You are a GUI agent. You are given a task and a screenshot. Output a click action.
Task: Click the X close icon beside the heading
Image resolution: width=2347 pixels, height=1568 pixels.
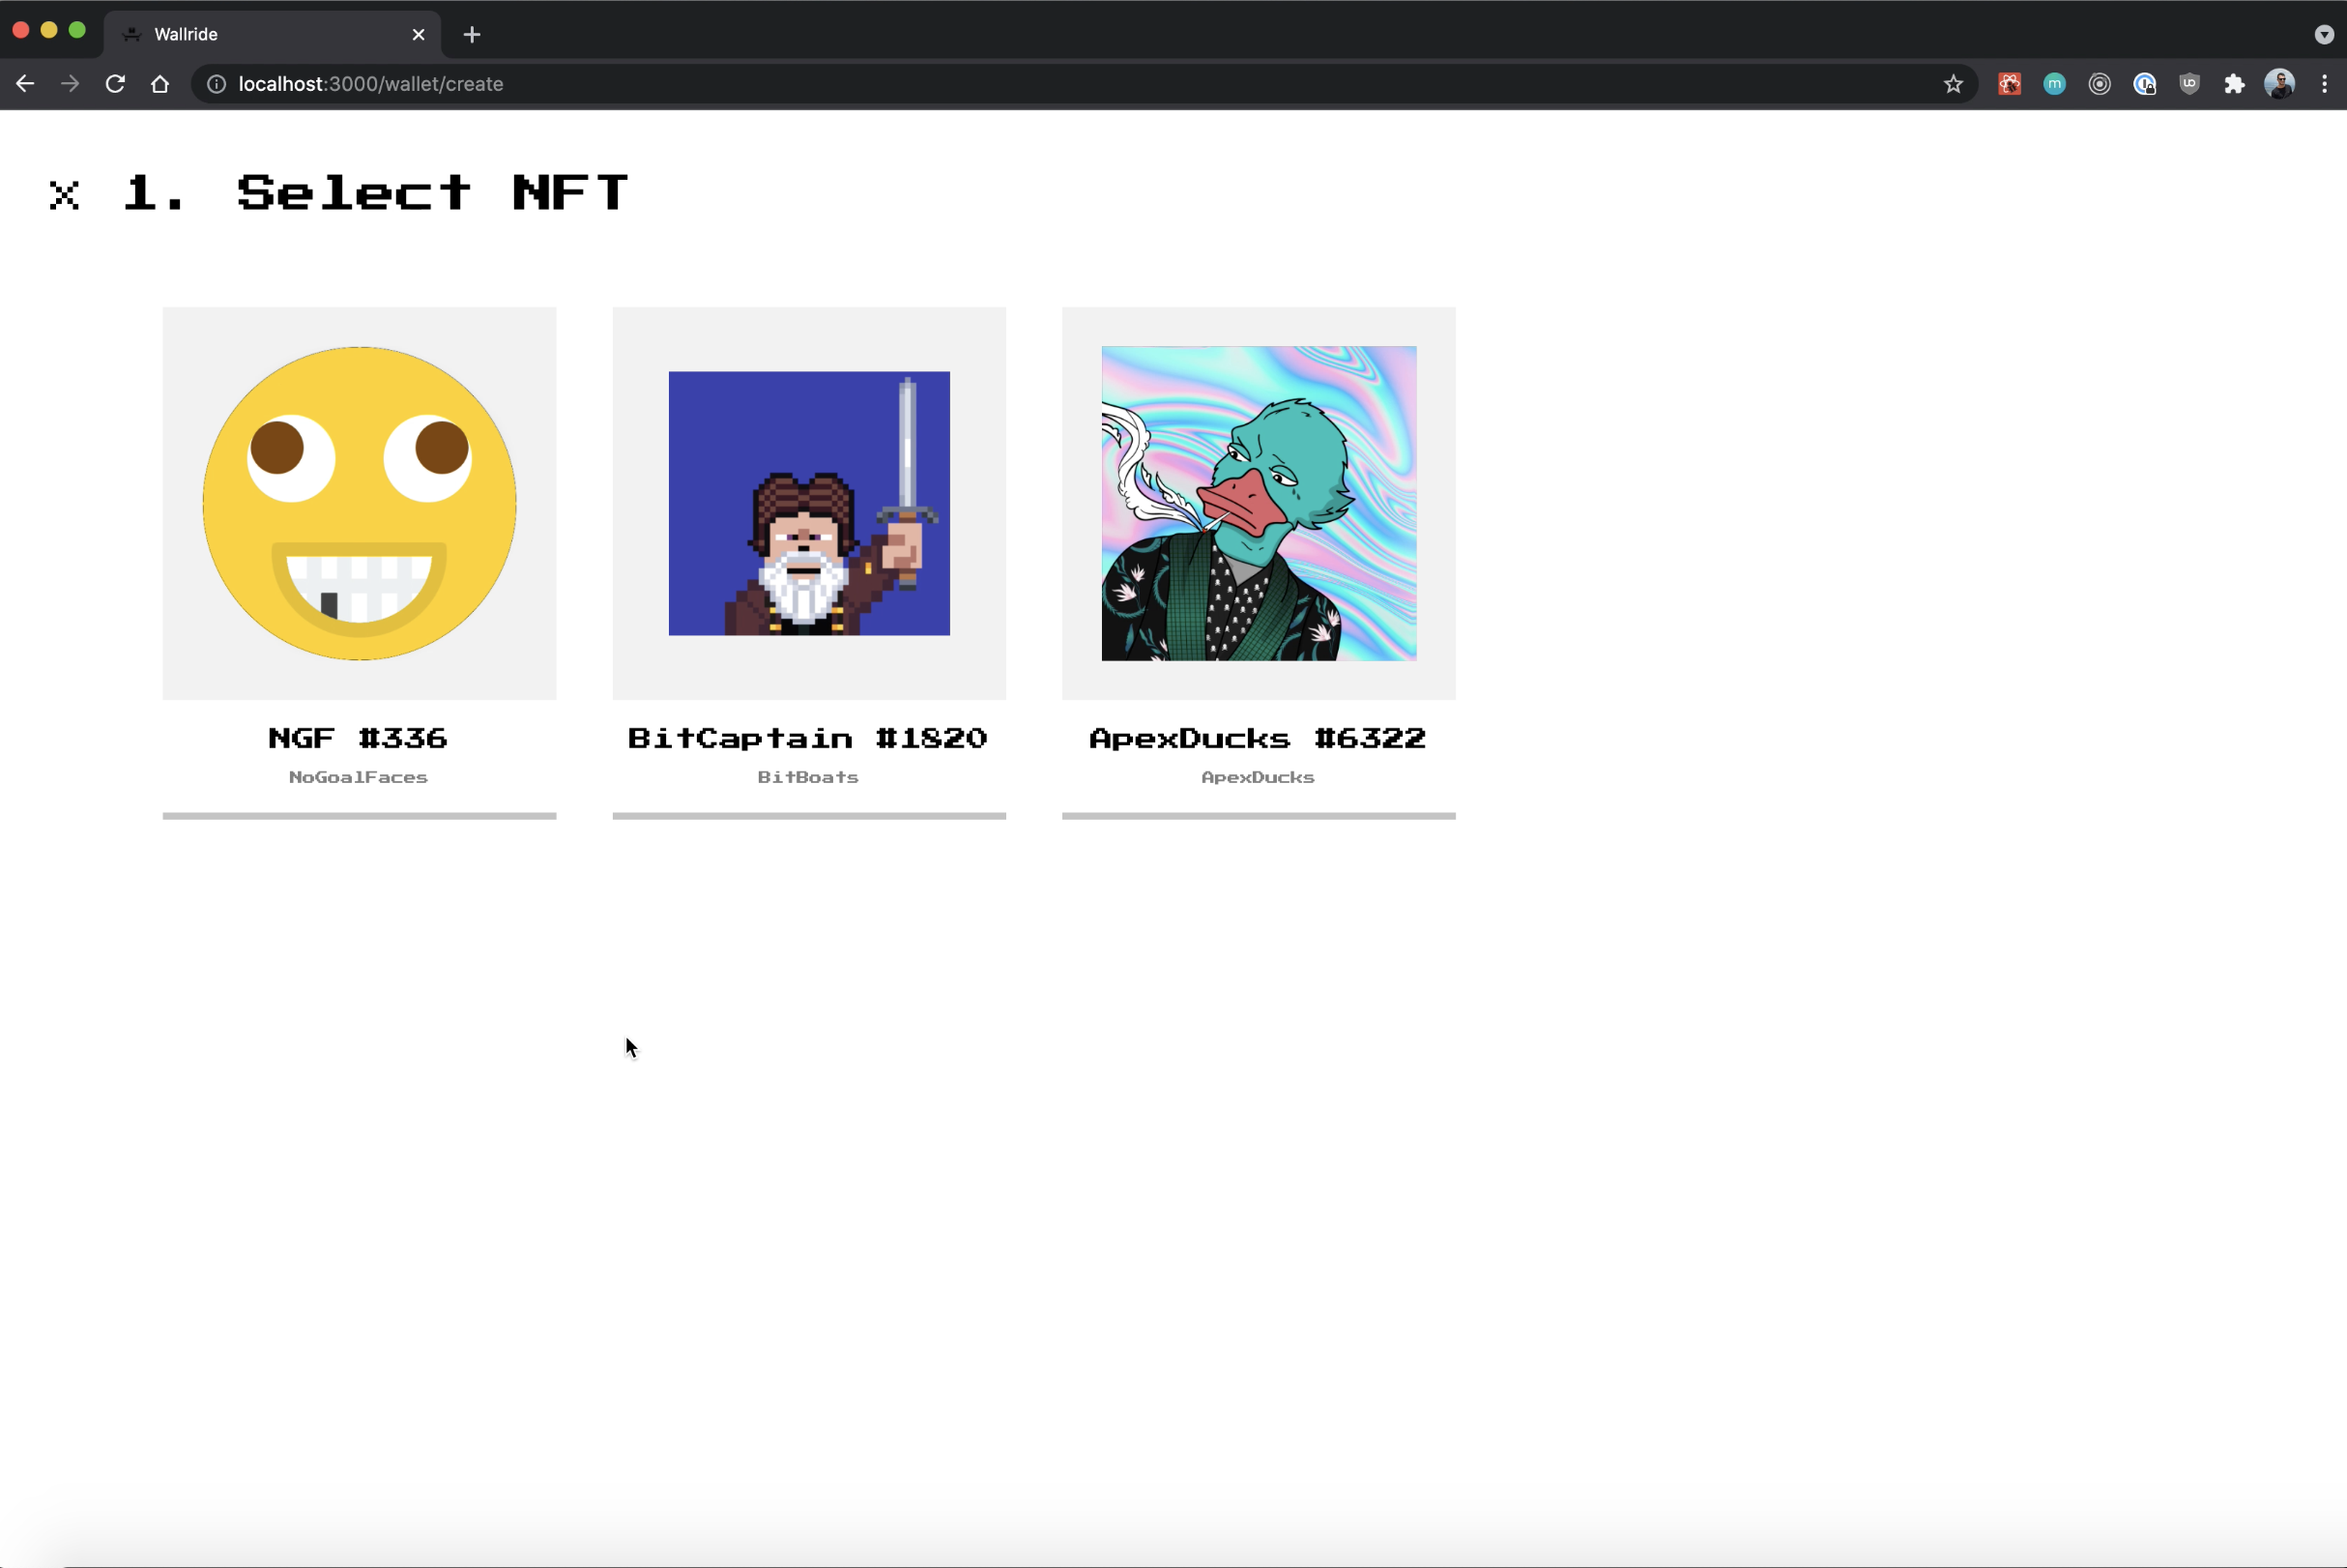tap(64, 195)
